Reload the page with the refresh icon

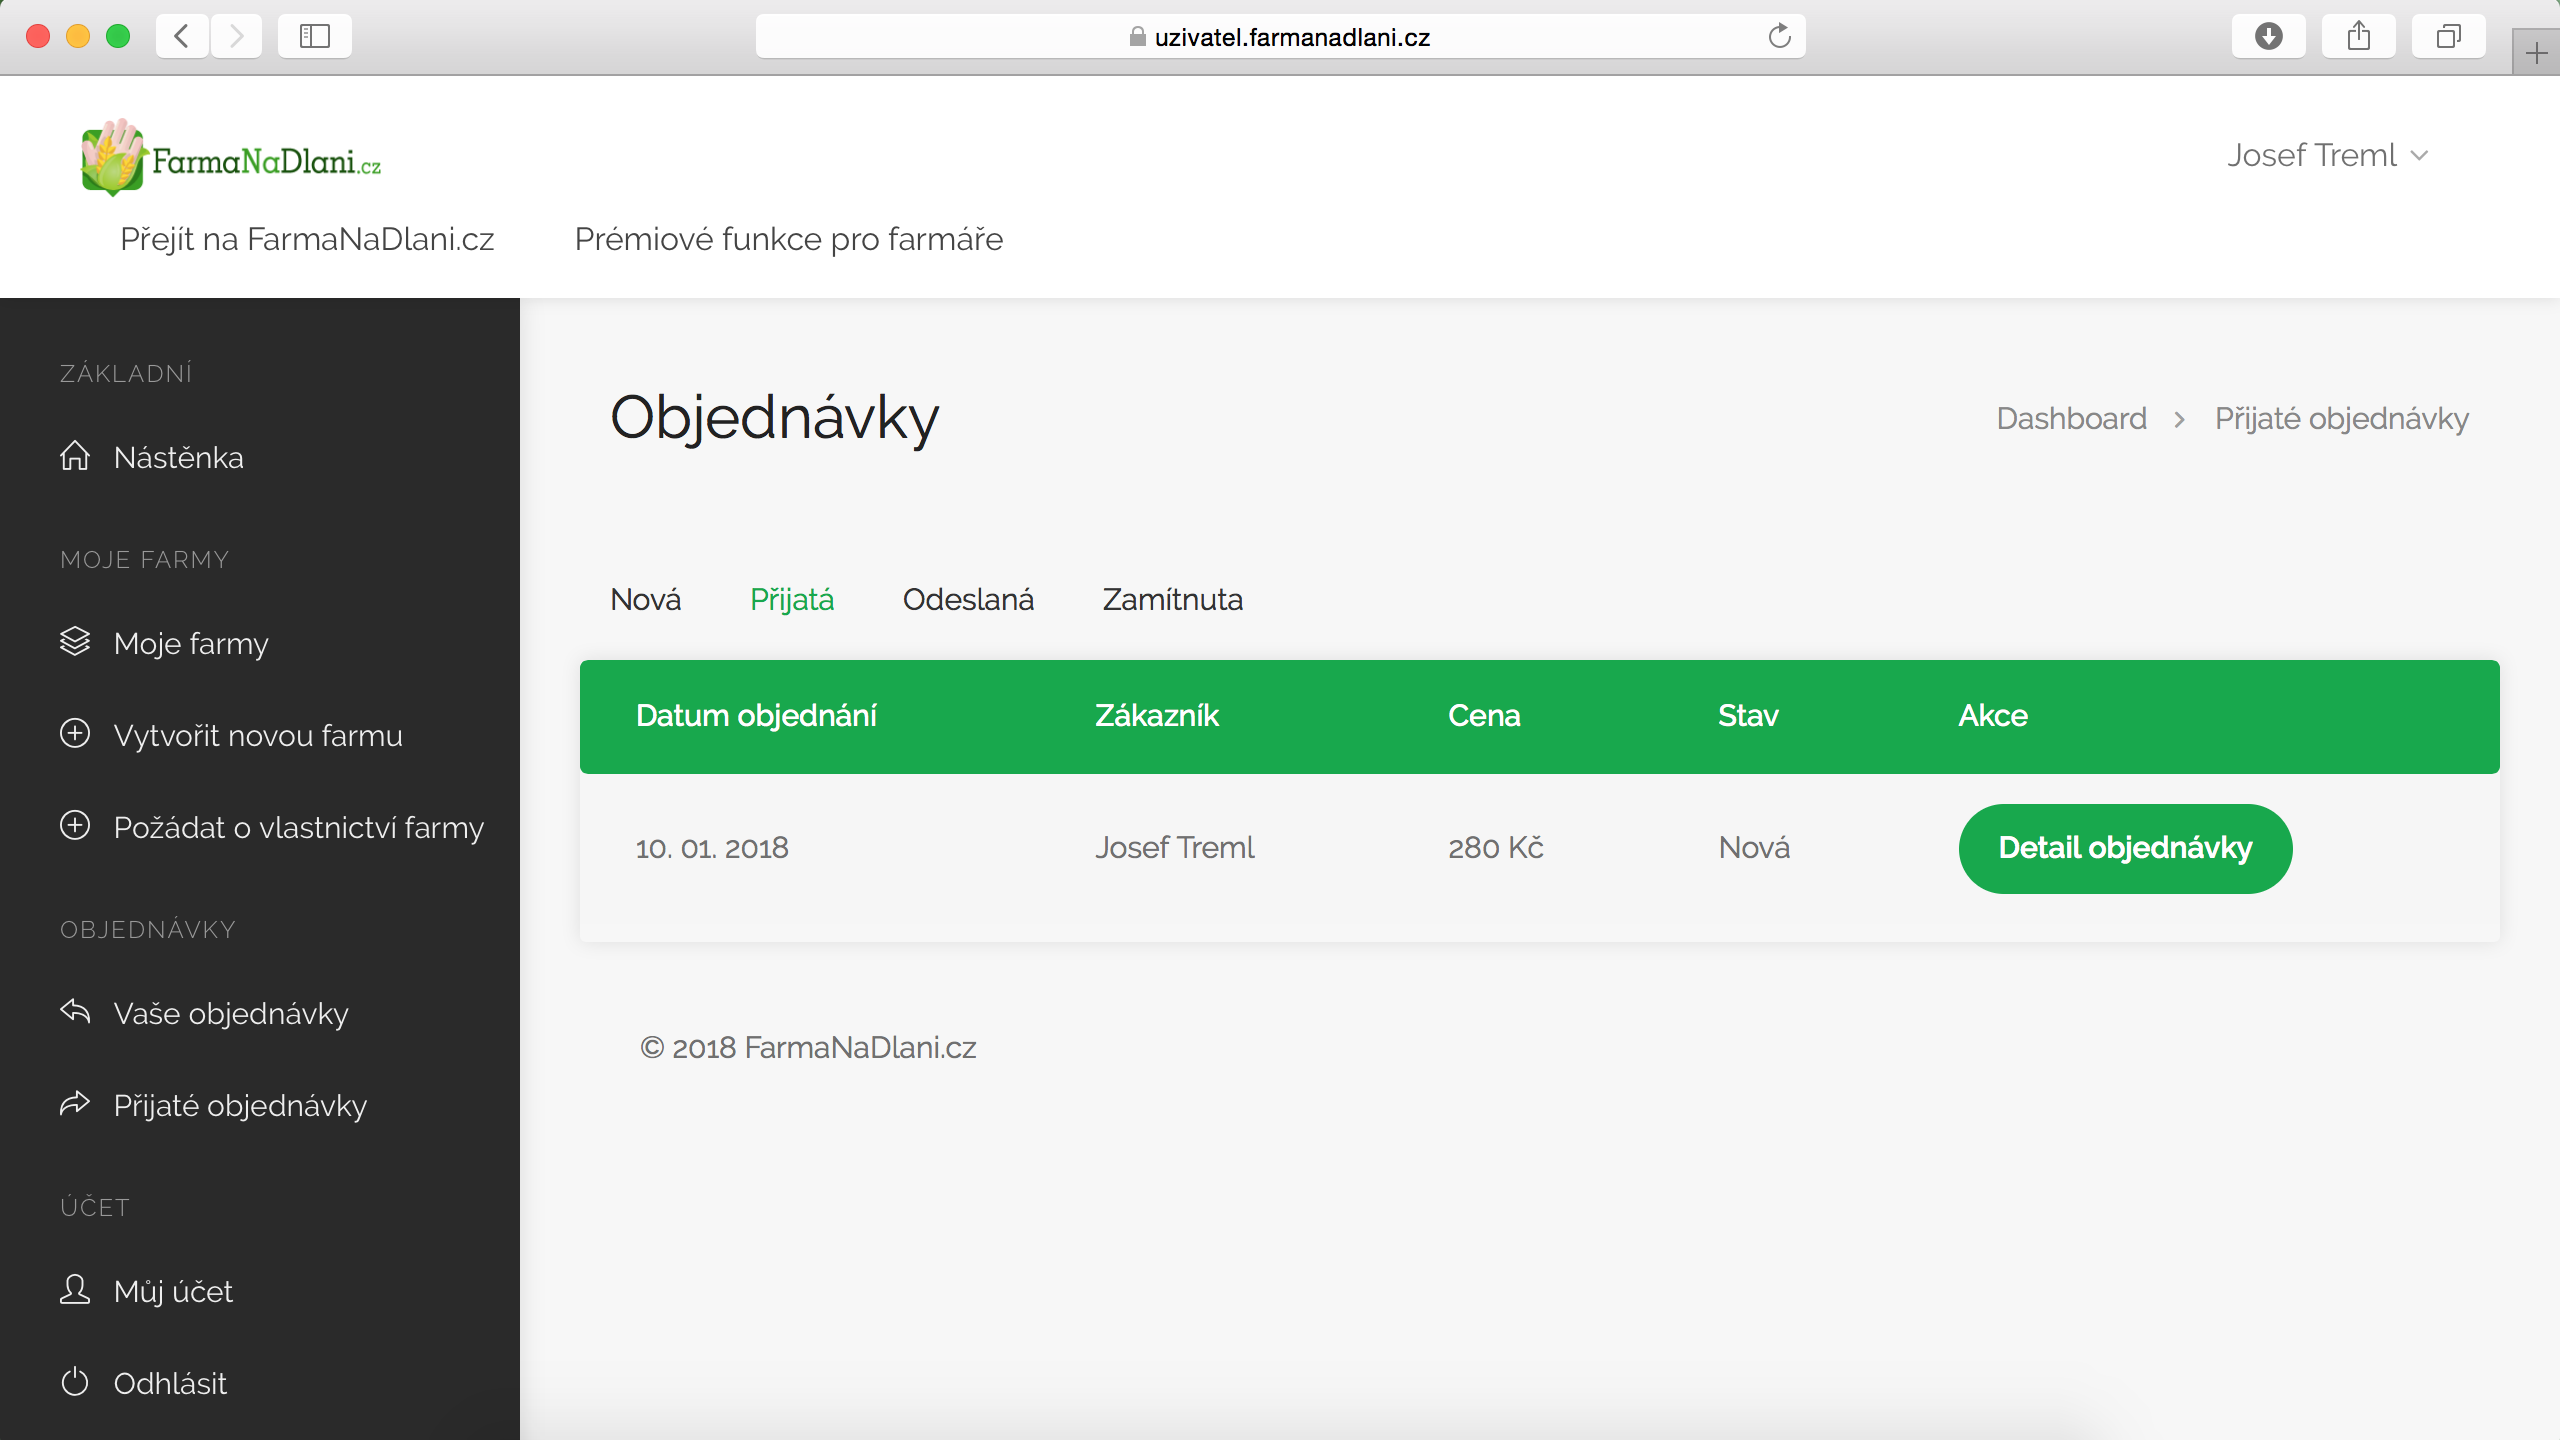coord(1779,37)
